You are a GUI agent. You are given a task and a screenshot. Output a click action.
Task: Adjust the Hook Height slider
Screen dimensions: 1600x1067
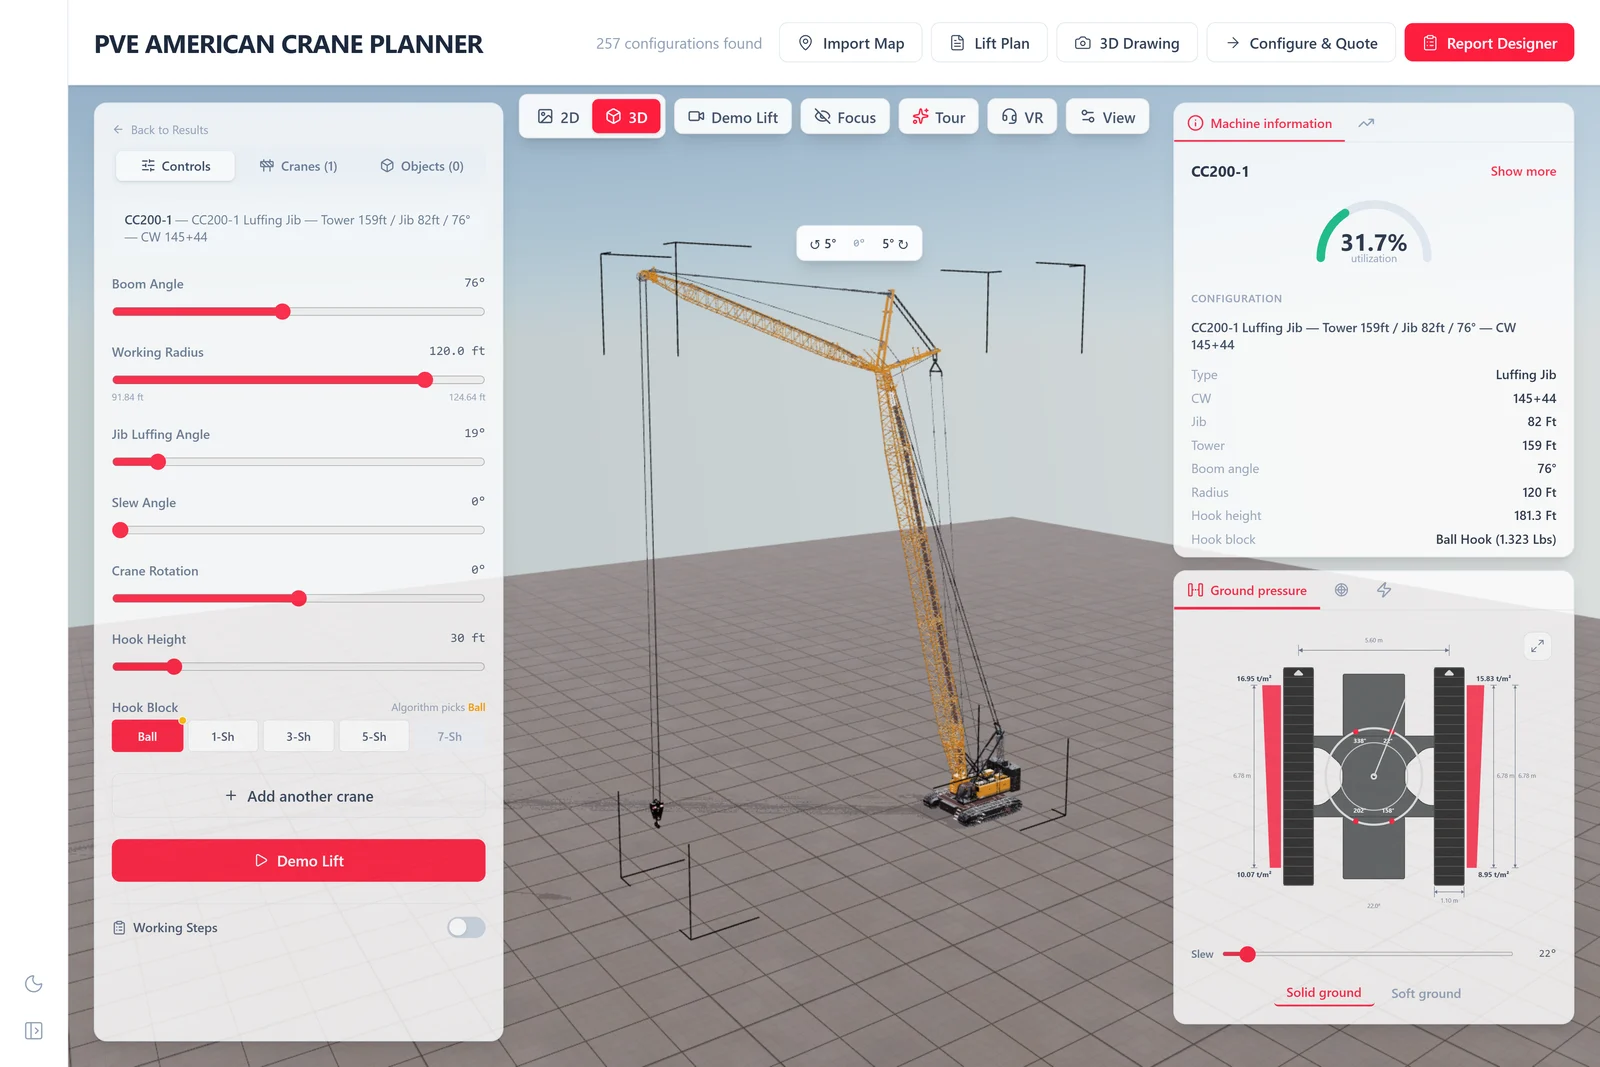coord(298,666)
